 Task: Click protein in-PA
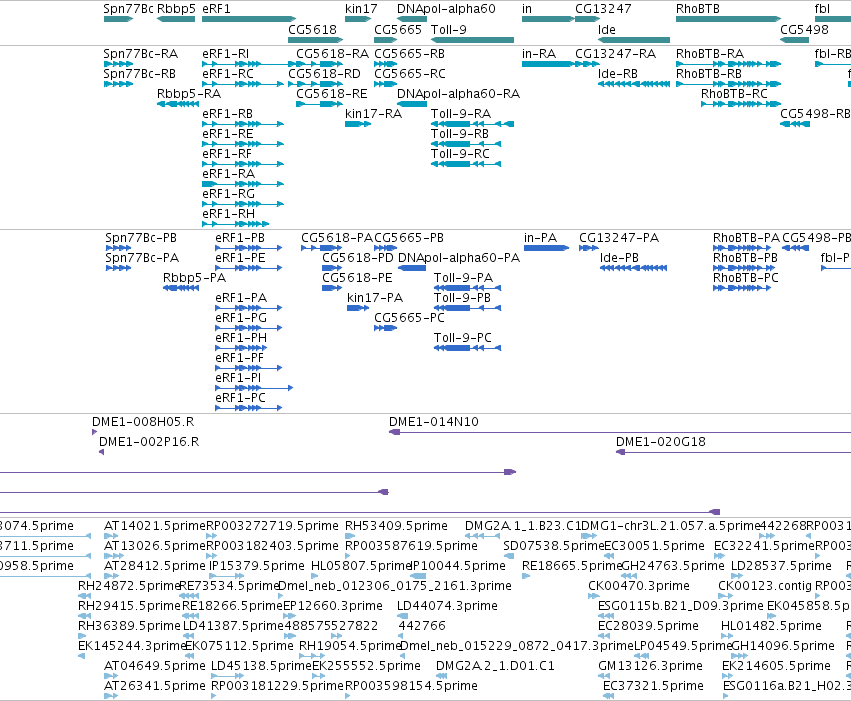pyautogui.click(x=541, y=238)
